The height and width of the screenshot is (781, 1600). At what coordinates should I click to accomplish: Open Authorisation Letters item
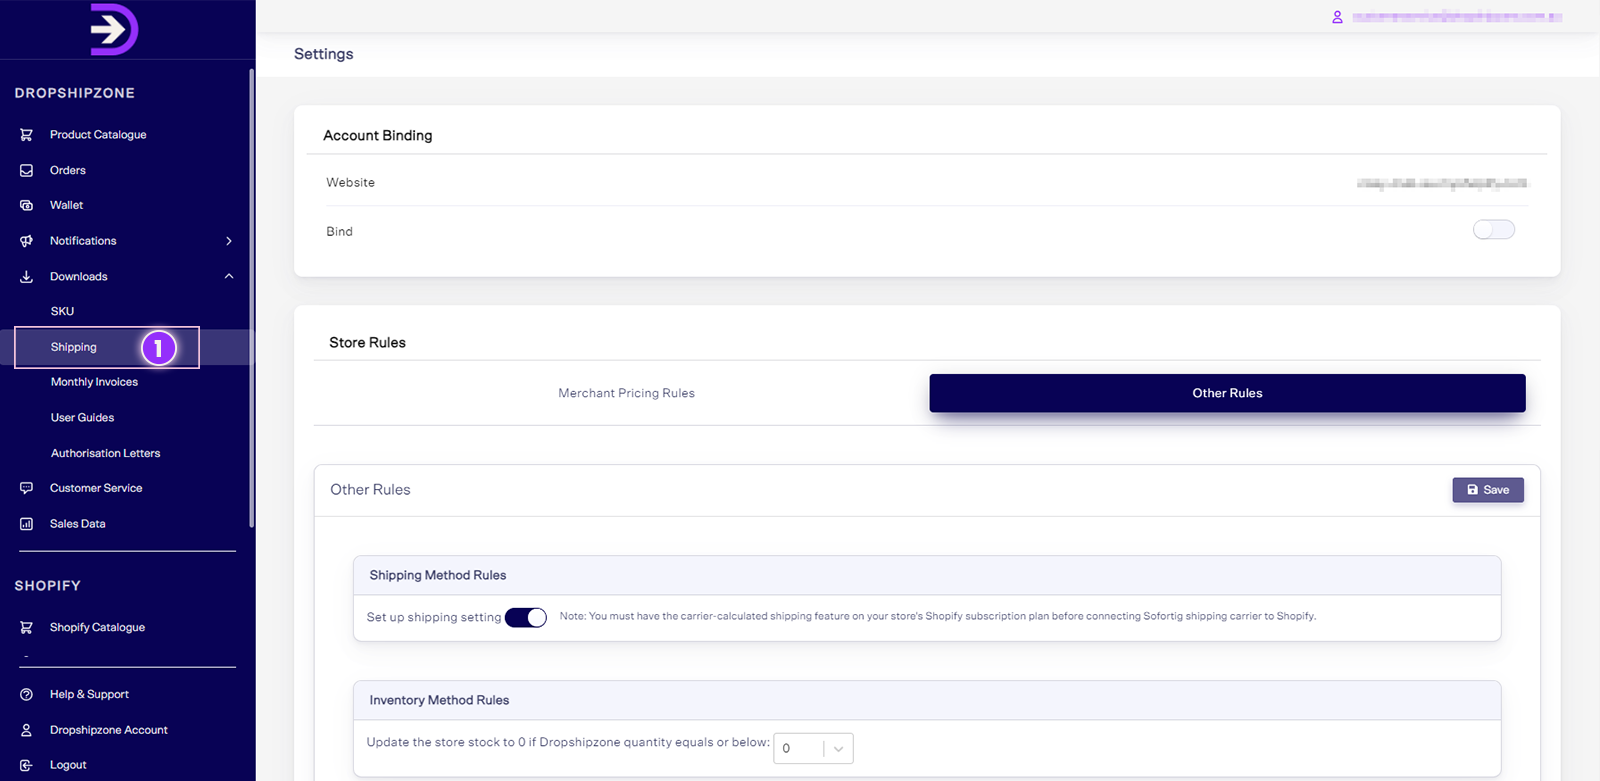tap(105, 453)
